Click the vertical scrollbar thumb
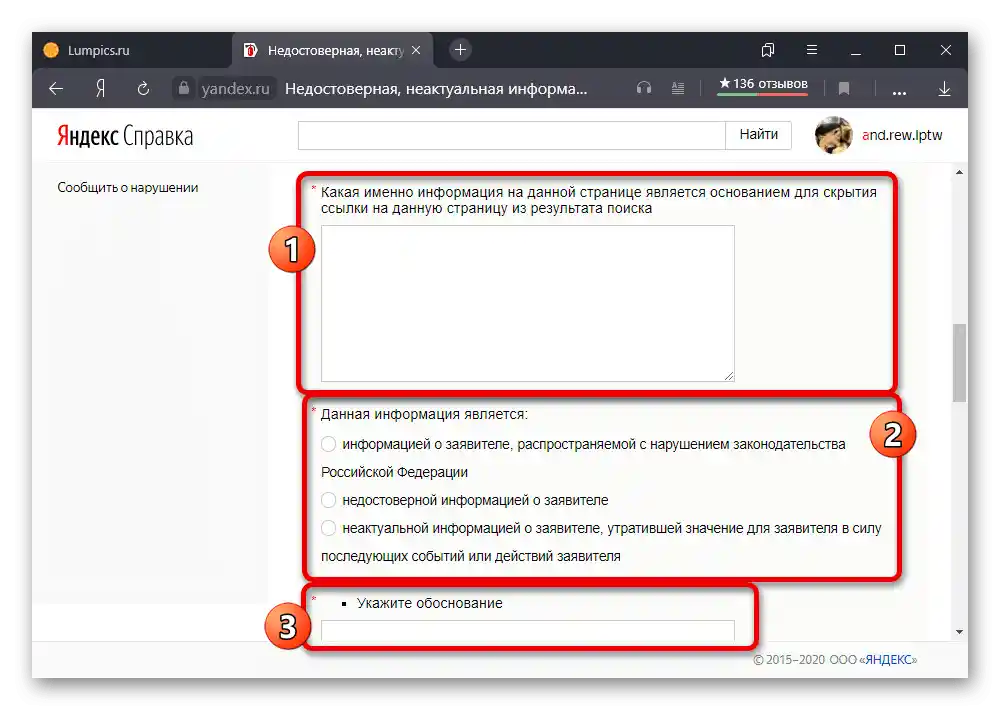Image resolution: width=1000 pixels, height=710 pixels. click(x=959, y=363)
